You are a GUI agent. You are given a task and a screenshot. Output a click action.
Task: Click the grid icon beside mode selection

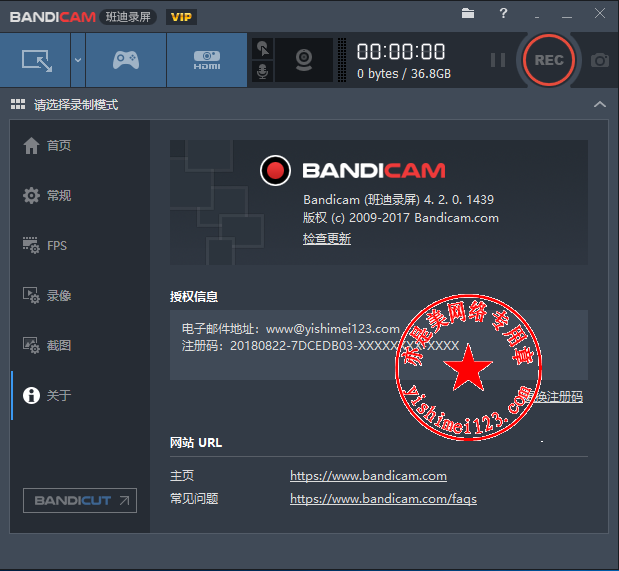click(18, 104)
